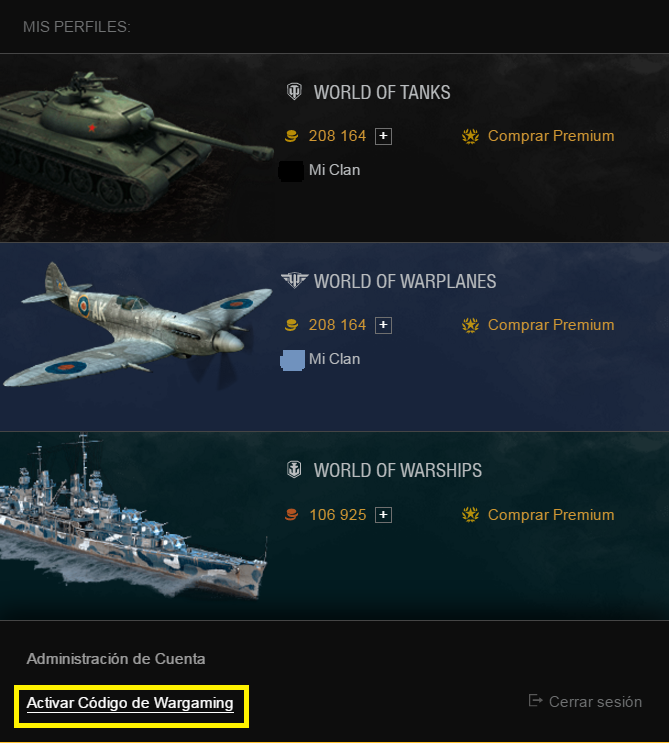Open Mi Clan under World of Warplanes
Image resolution: width=669 pixels, height=743 pixels.
334,359
